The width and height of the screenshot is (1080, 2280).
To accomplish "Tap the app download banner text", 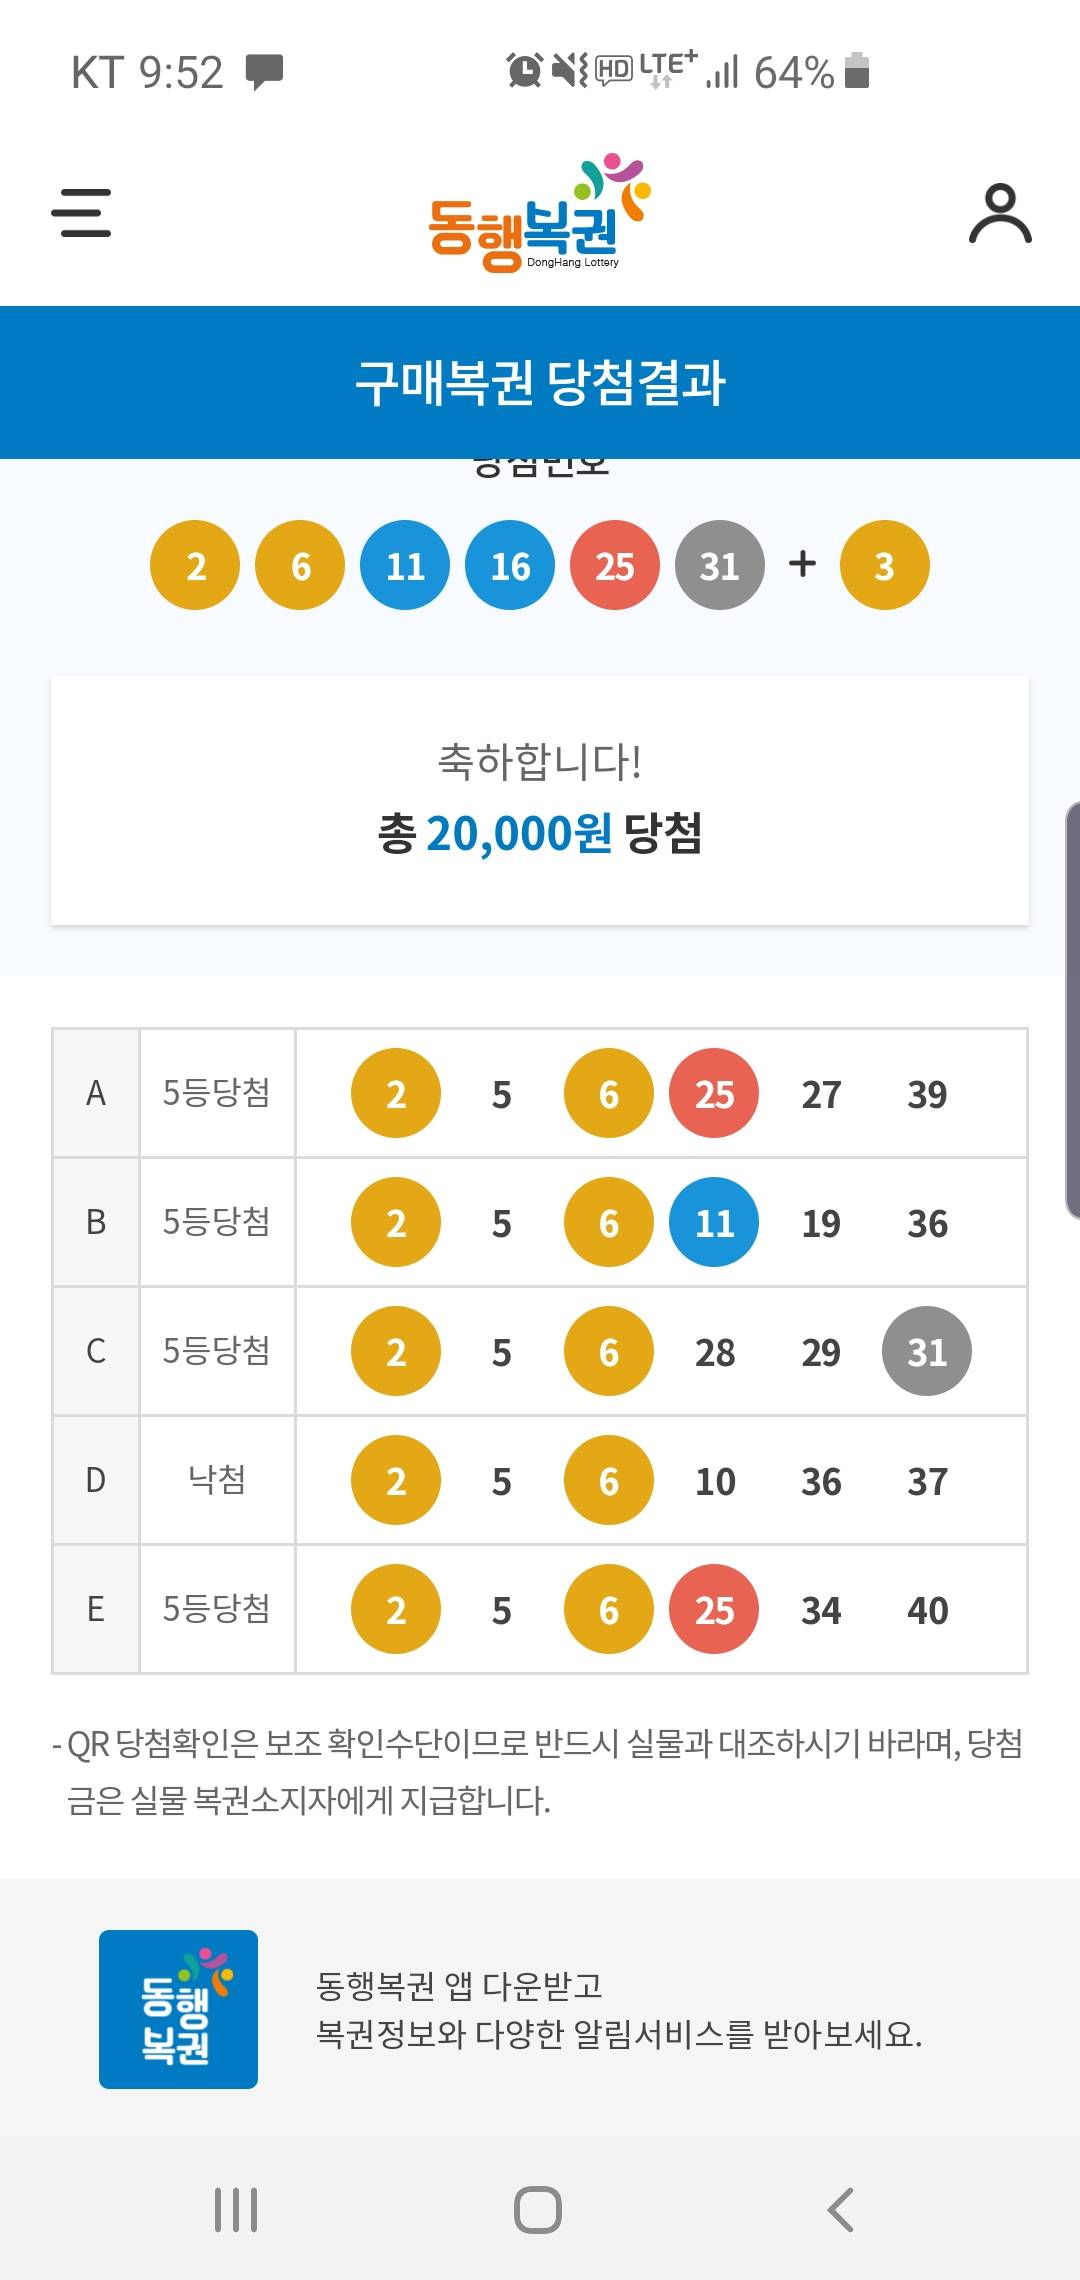I will (618, 2010).
